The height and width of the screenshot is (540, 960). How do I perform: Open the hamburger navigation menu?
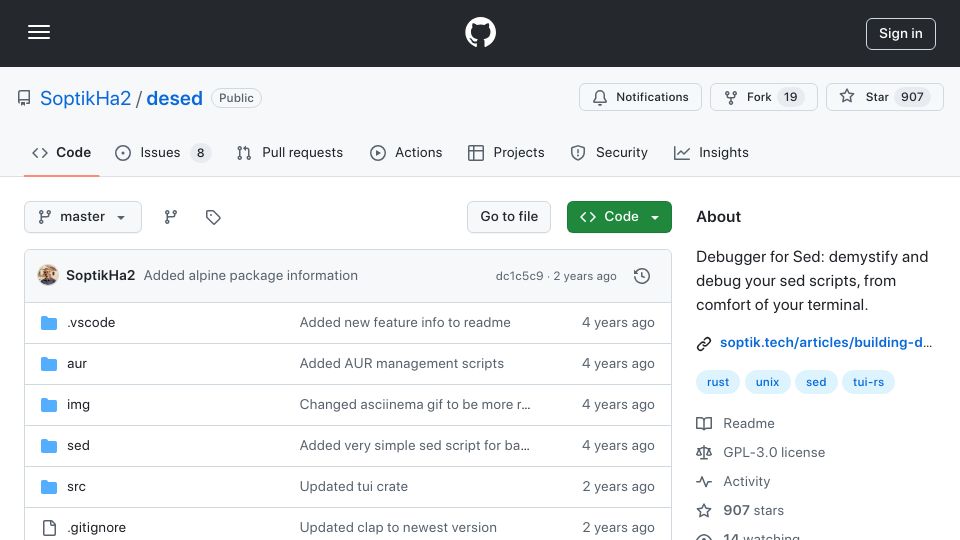[39, 32]
